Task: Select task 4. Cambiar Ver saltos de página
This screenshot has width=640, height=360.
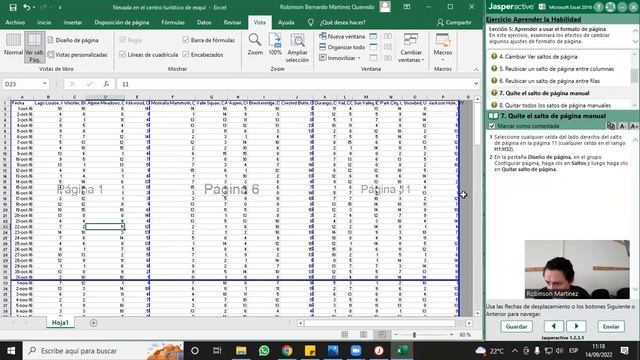Action: (x=538, y=57)
